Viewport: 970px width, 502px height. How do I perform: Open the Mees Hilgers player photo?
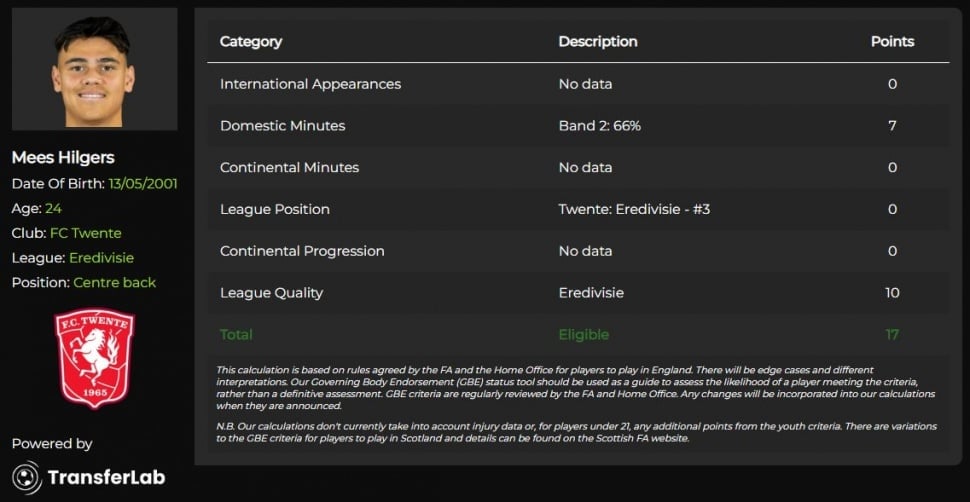tap(95, 69)
